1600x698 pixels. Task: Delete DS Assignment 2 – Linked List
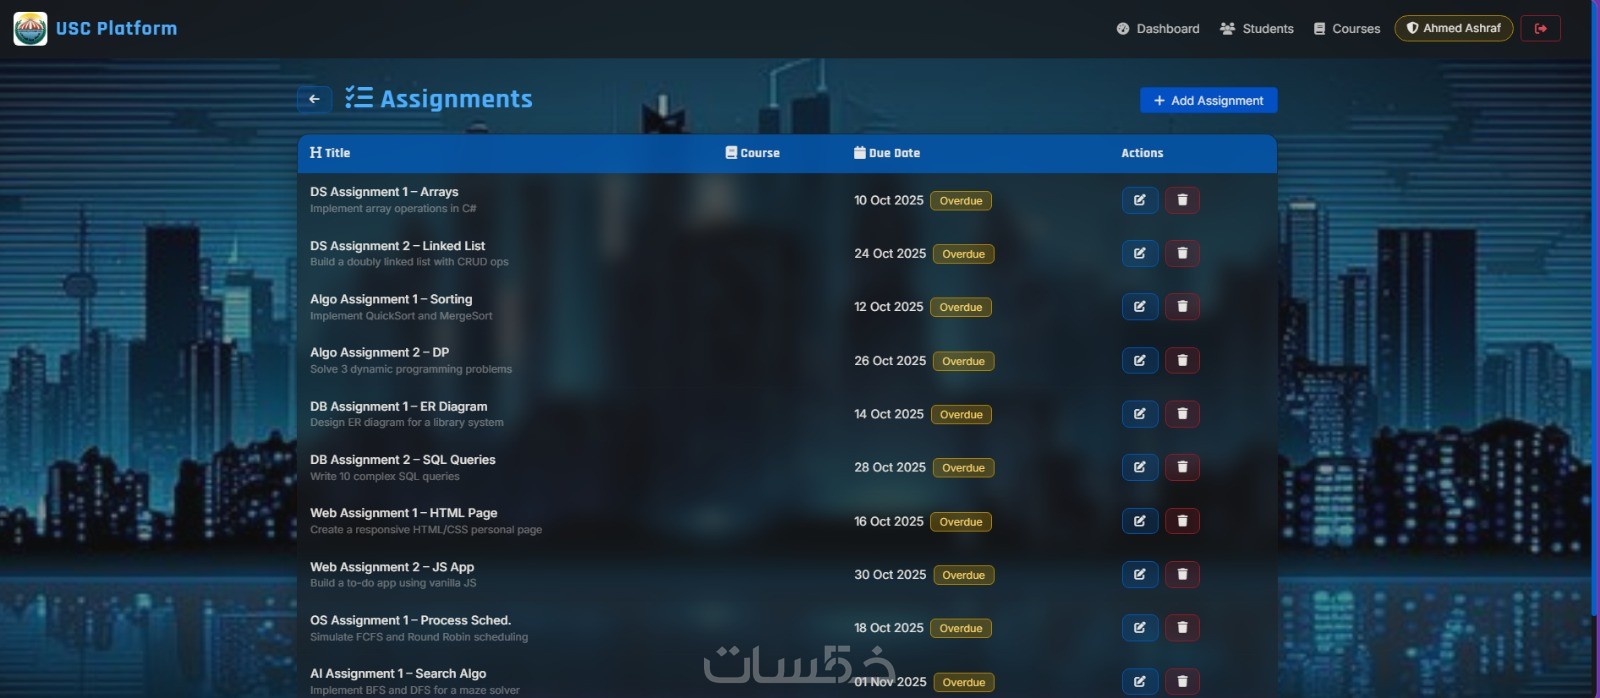(1182, 254)
